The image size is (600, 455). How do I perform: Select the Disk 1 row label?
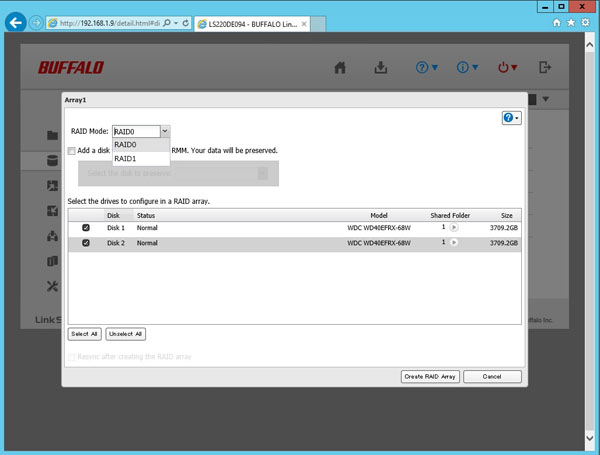(116, 228)
